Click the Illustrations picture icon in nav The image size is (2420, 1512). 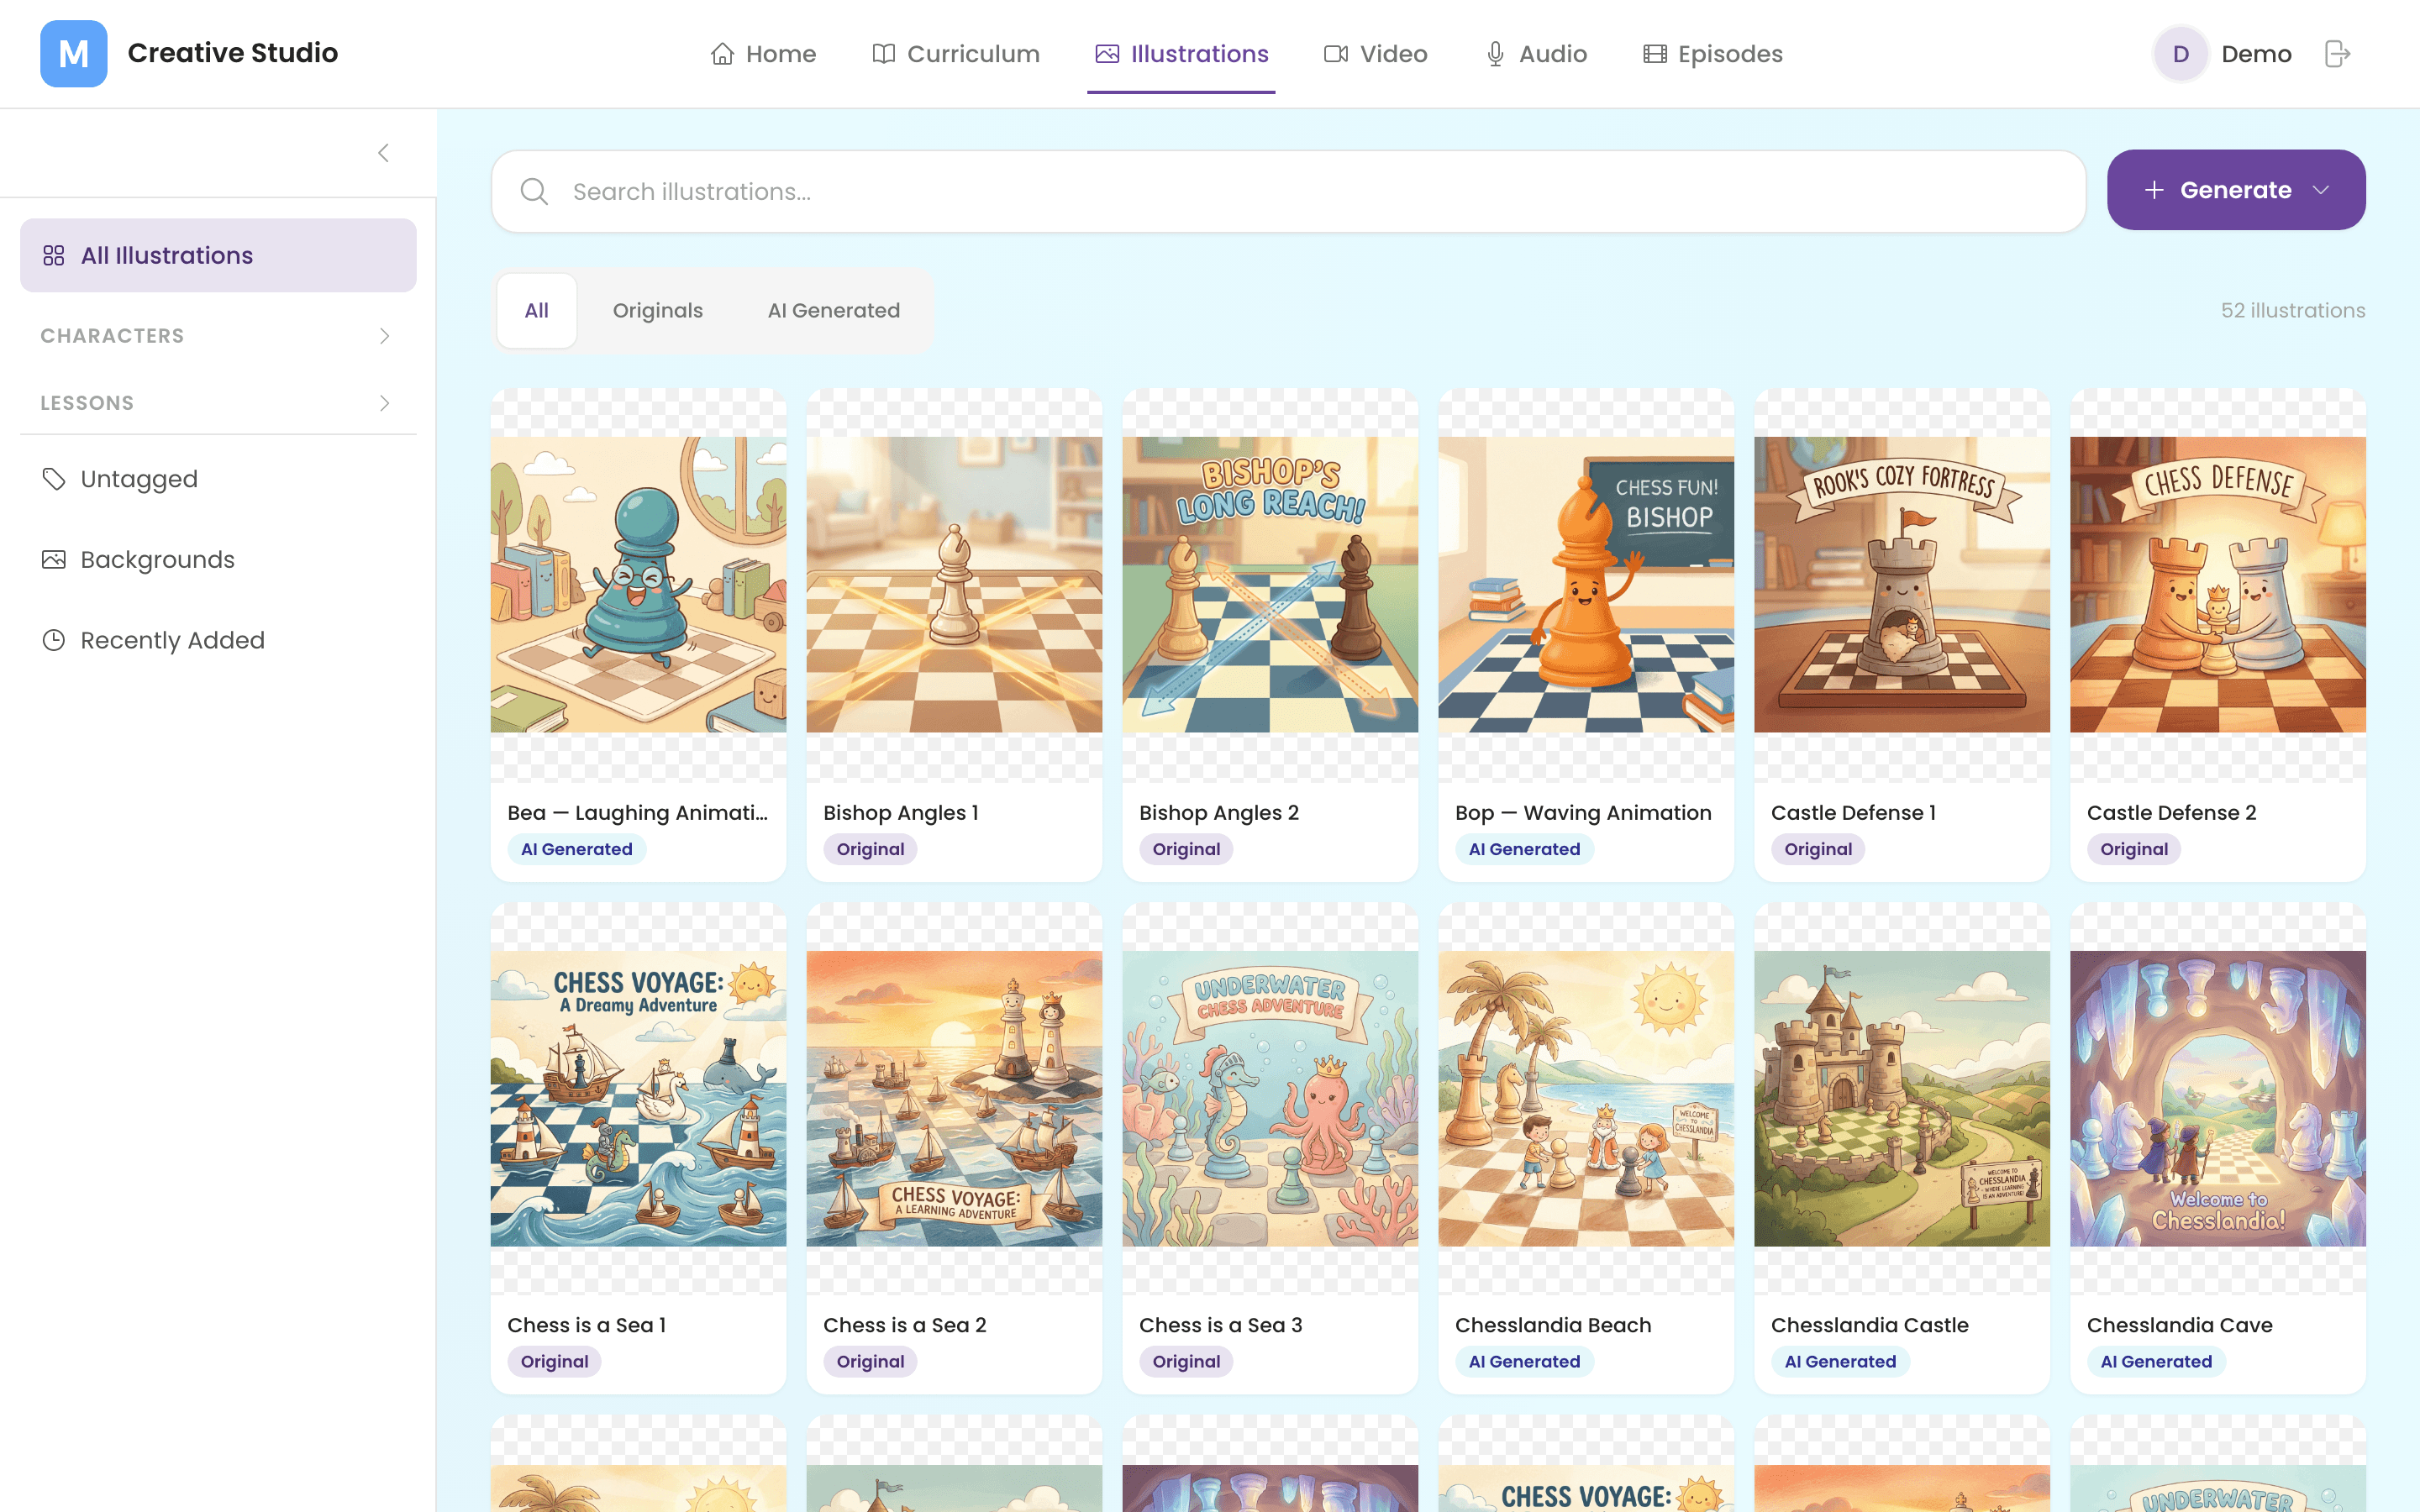[x=1107, y=54]
